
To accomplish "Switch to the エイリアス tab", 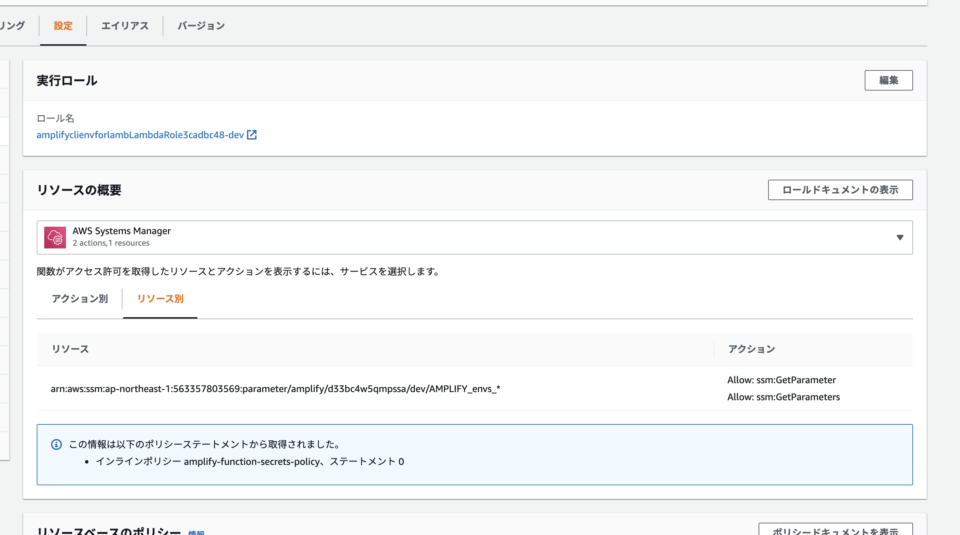I will coord(125,26).
